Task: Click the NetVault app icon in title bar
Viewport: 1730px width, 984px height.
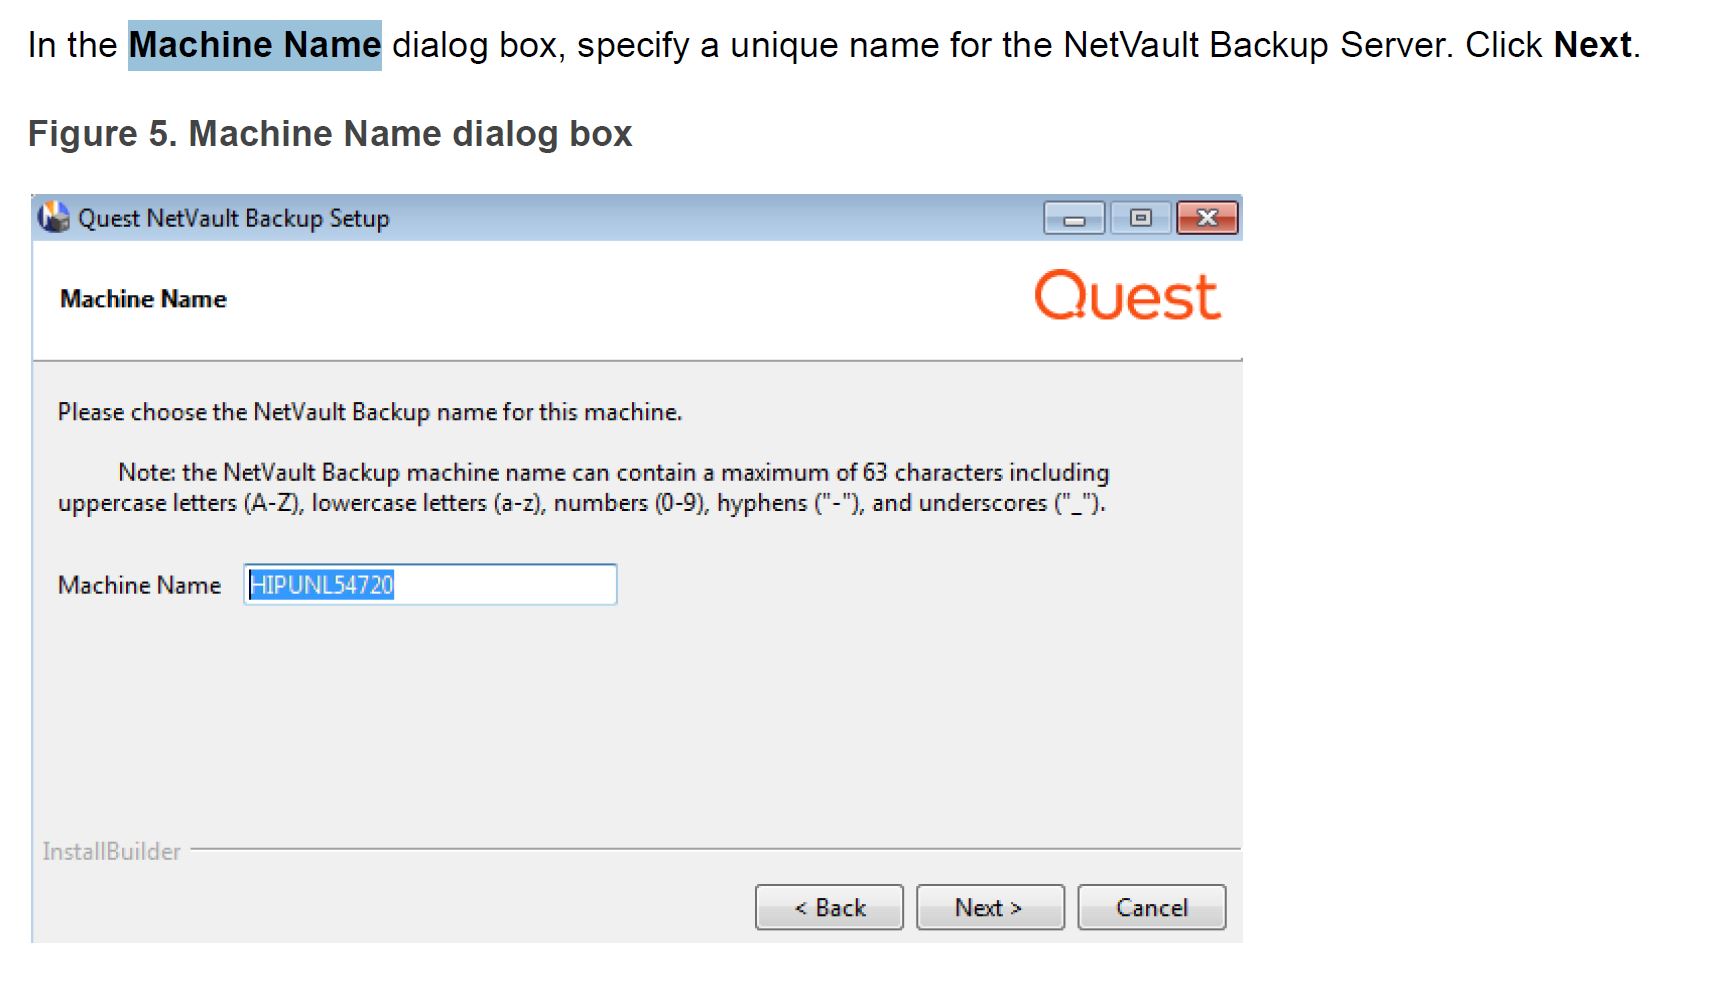Action: click(x=53, y=217)
